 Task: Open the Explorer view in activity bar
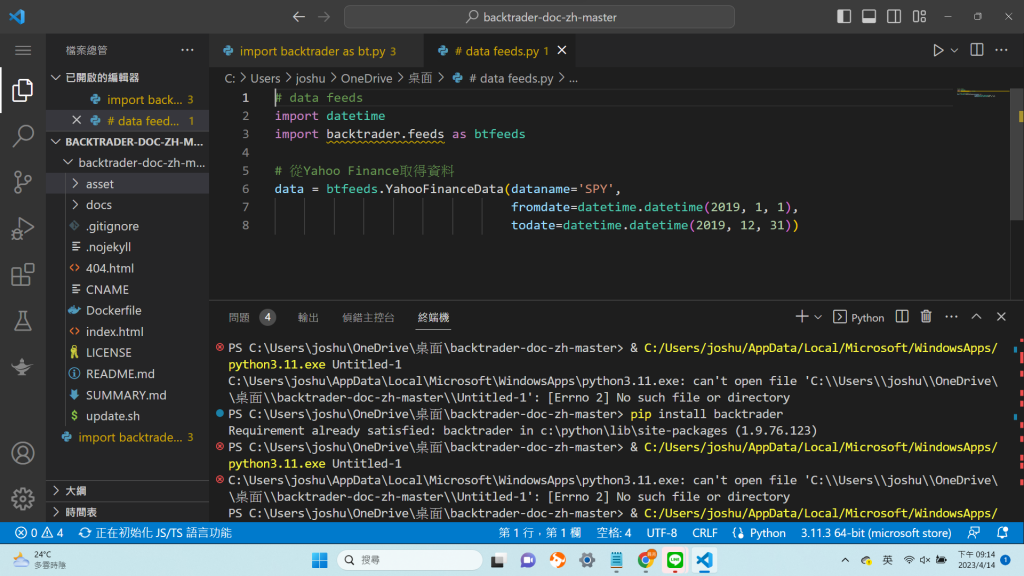pyautogui.click(x=22, y=90)
